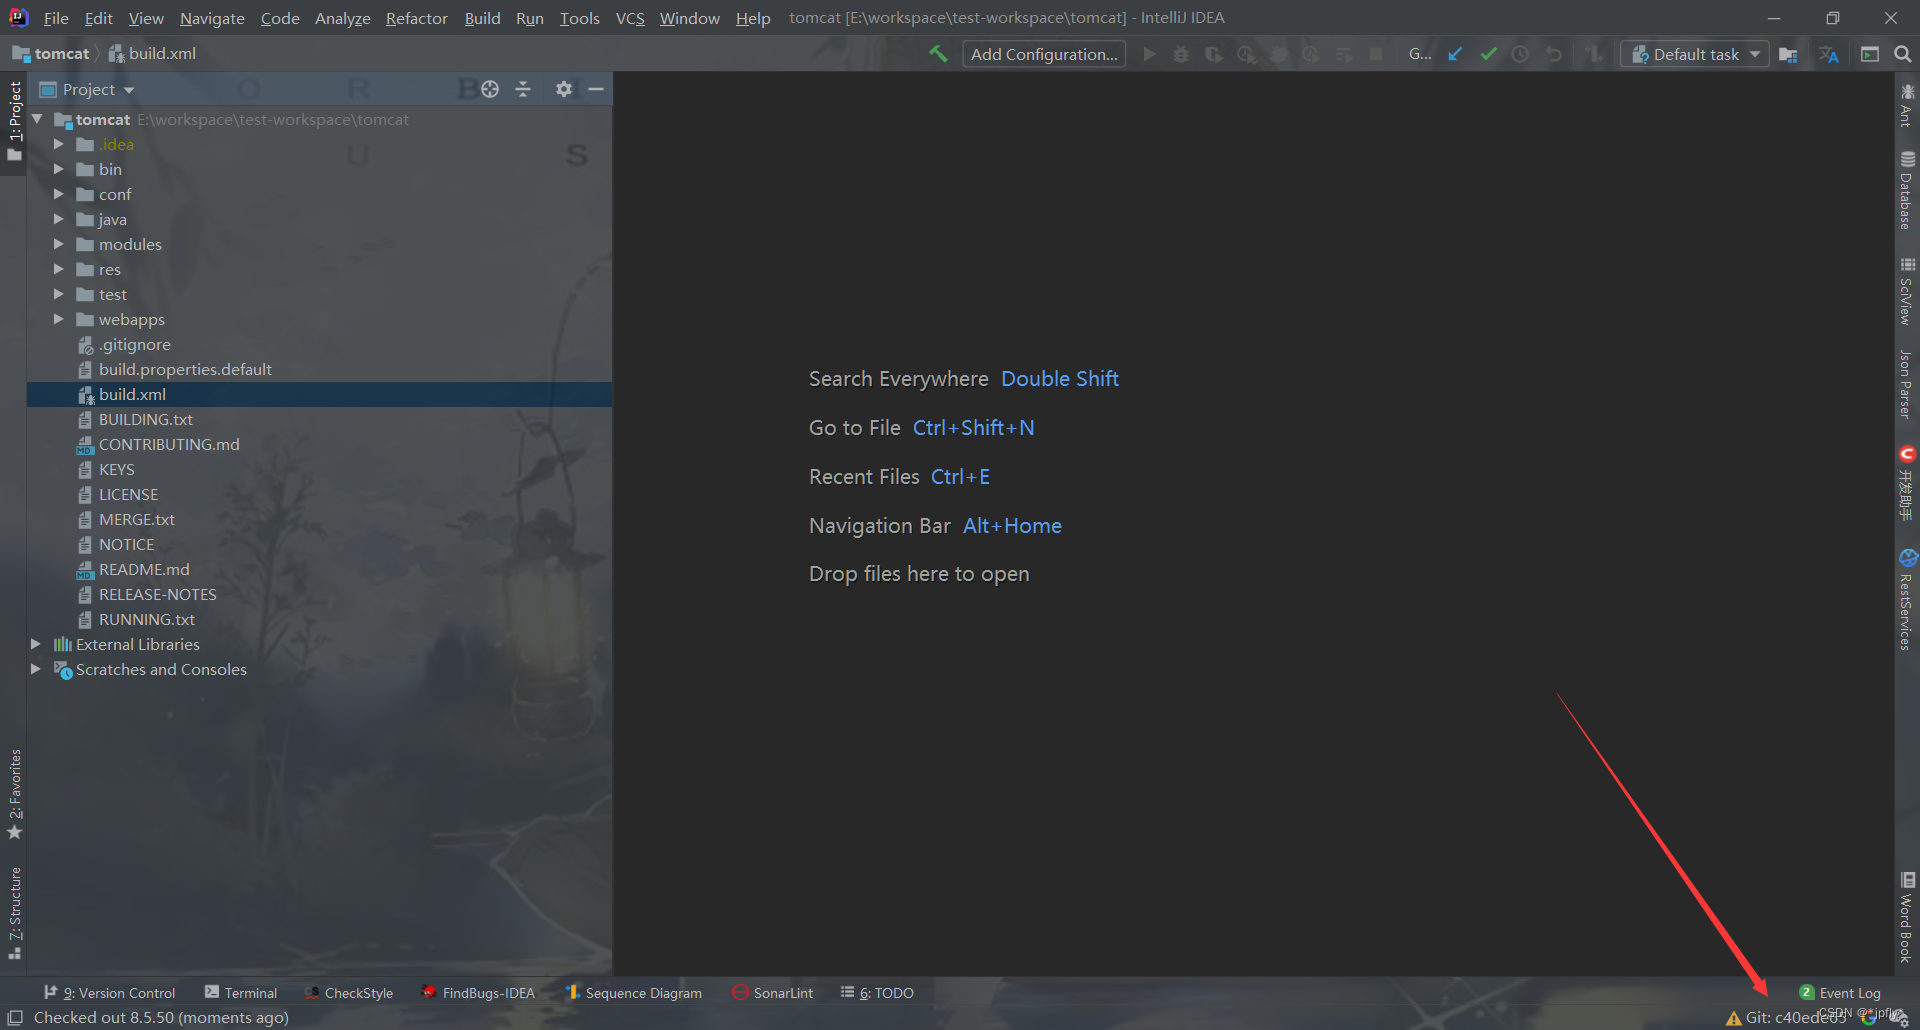Click the Search Everywhere magnifier icon

[x=1903, y=54]
